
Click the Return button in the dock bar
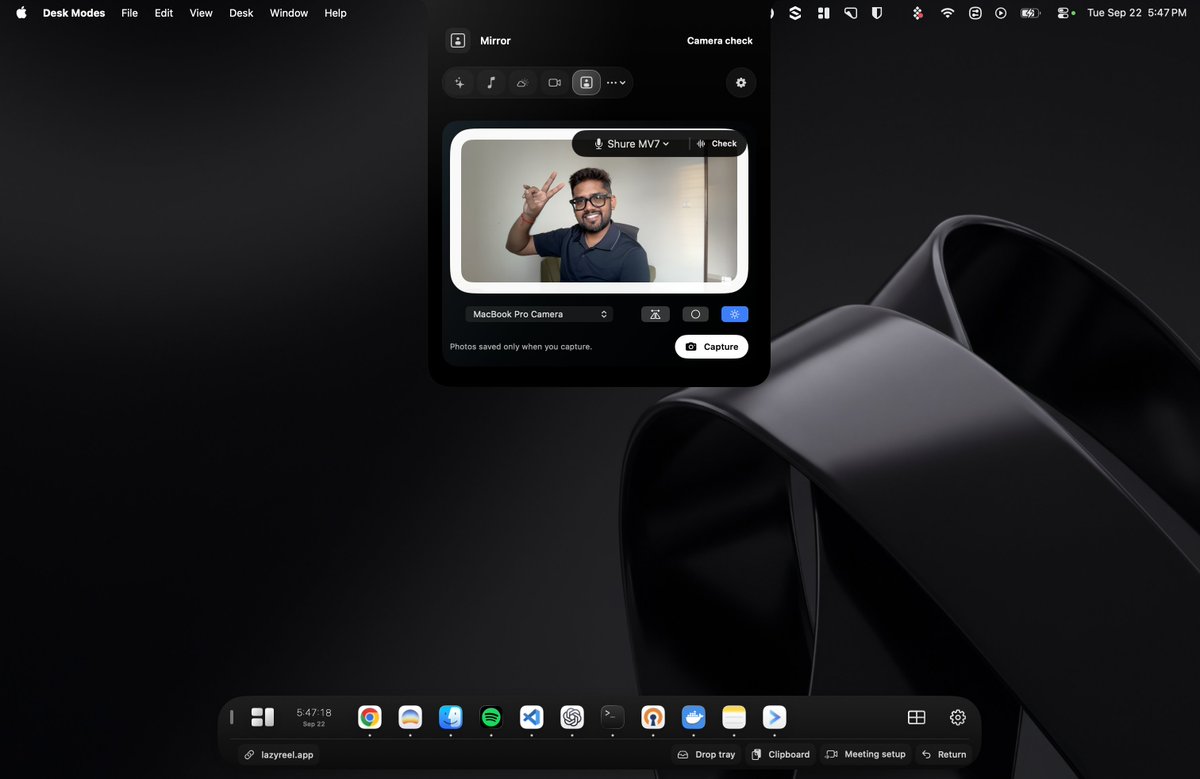coord(944,754)
